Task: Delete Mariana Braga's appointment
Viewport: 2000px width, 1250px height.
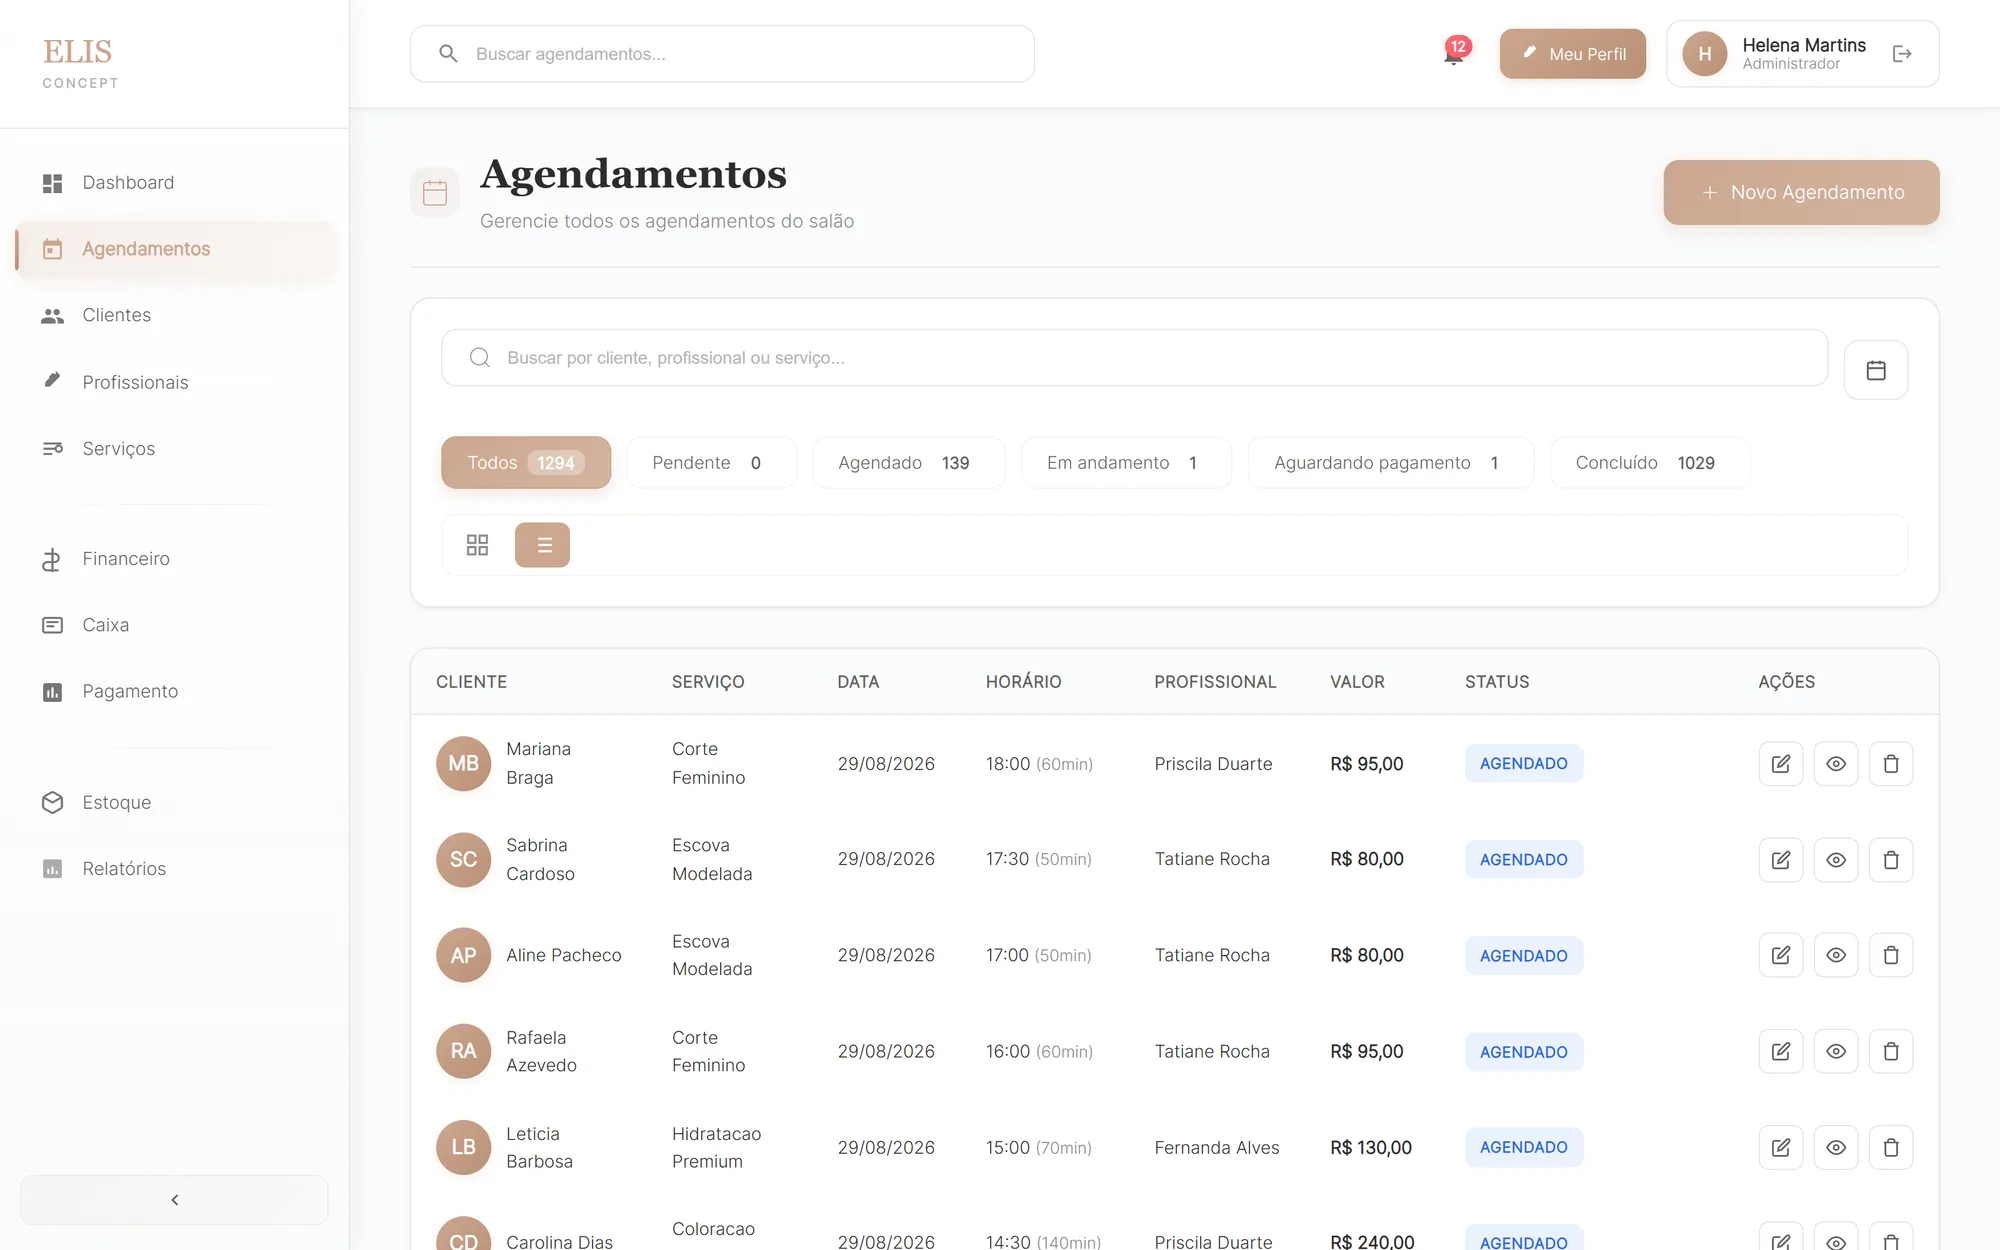Action: (x=1891, y=764)
